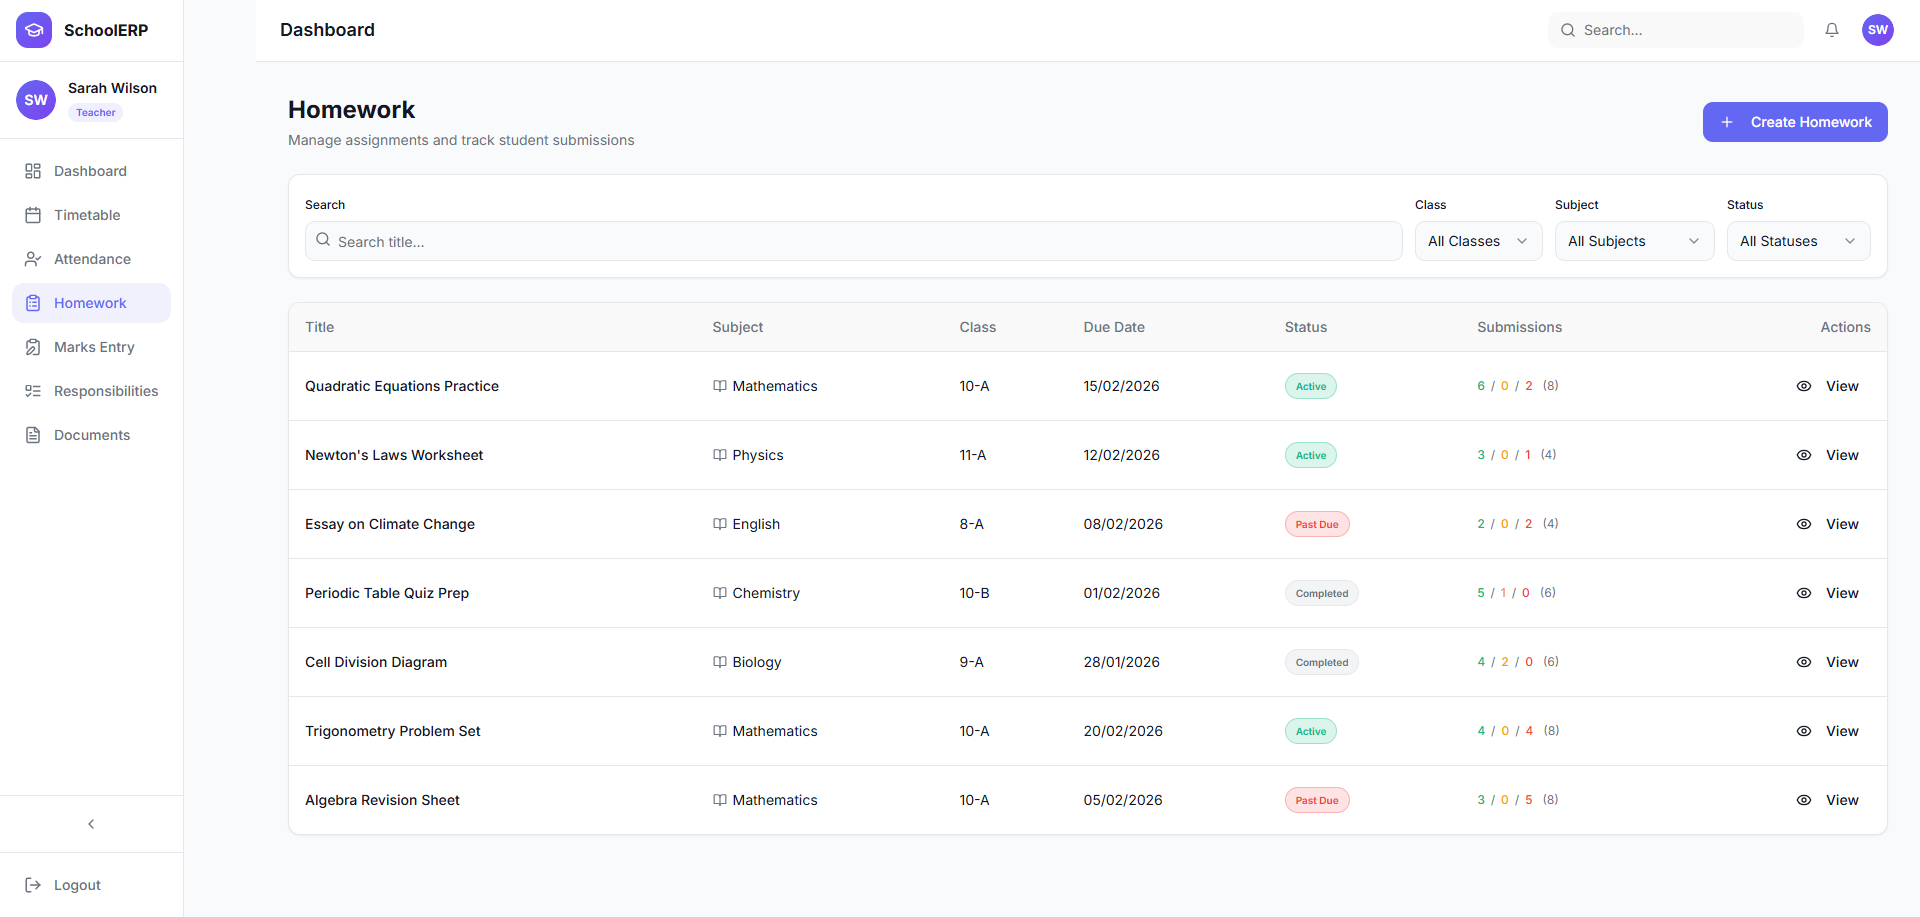Image resolution: width=1920 pixels, height=917 pixels.
Task: Click the Logout arrow icon
Action: coord(33,885)
